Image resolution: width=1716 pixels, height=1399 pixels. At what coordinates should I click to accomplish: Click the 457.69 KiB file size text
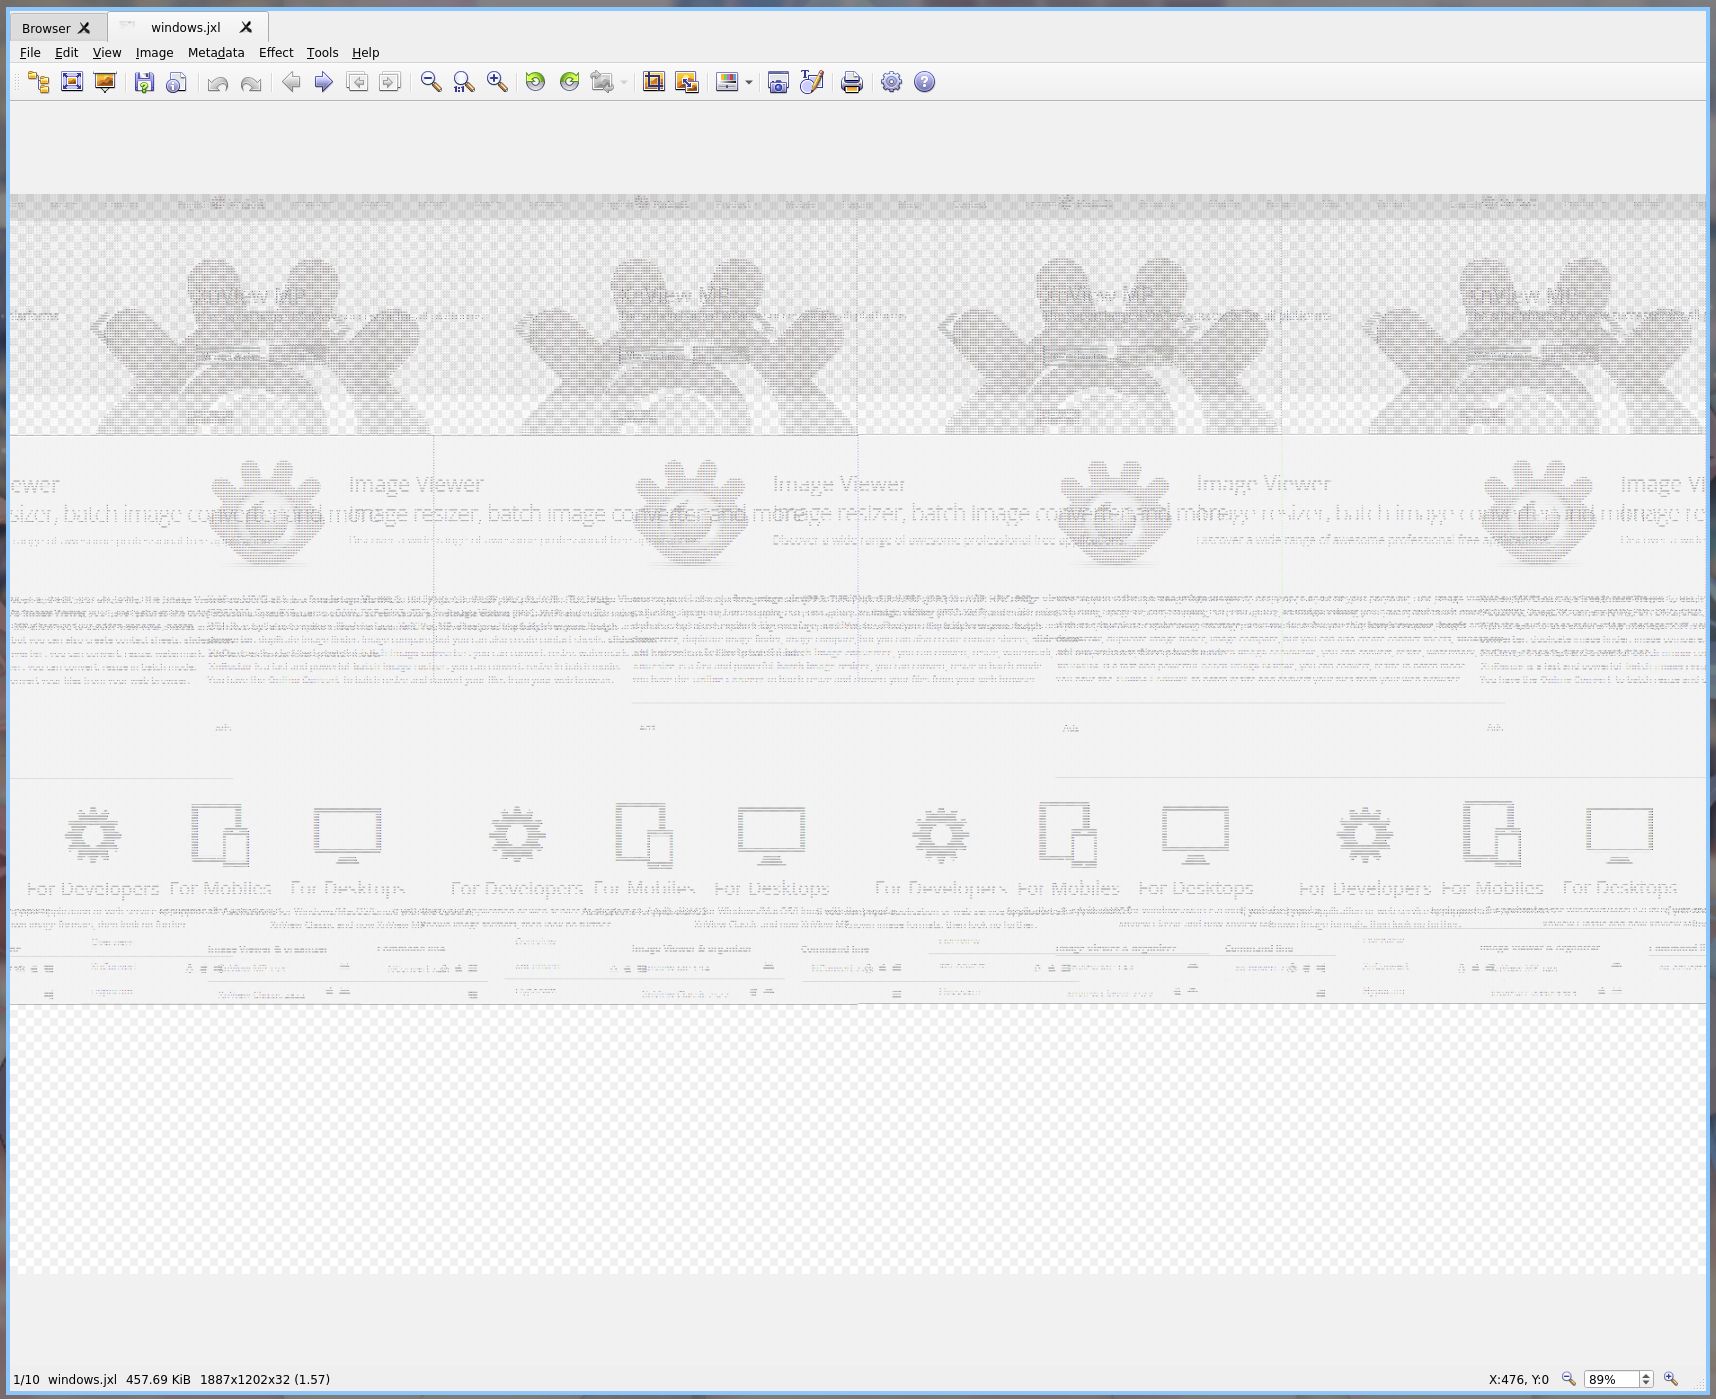(158, 1379)
